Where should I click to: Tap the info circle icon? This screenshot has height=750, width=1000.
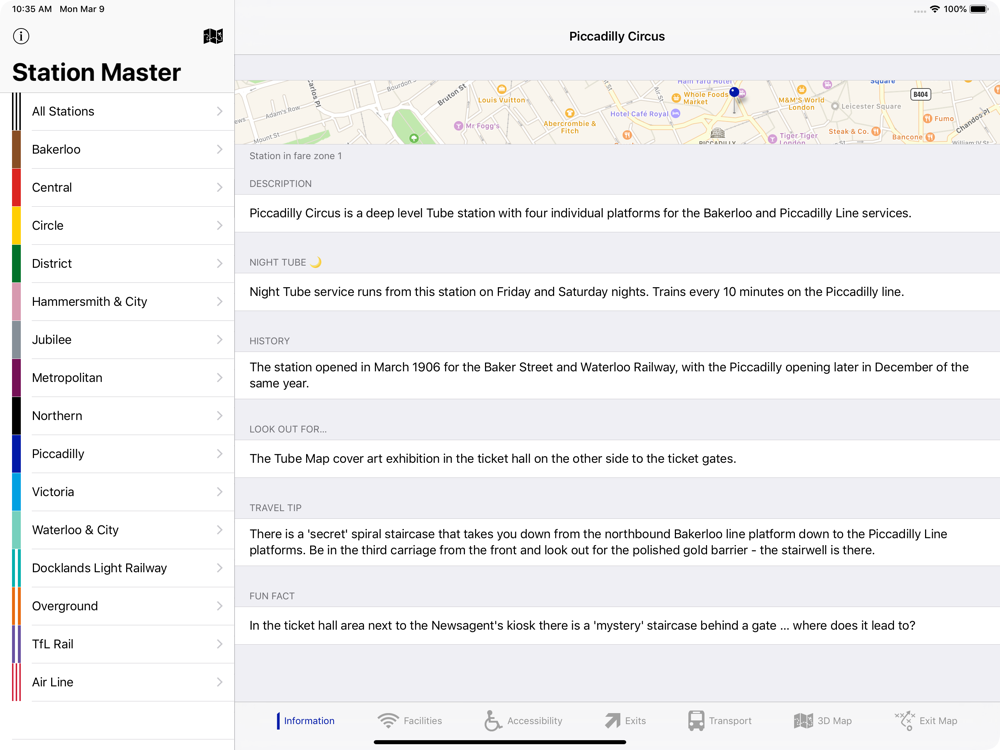(21, 36)
